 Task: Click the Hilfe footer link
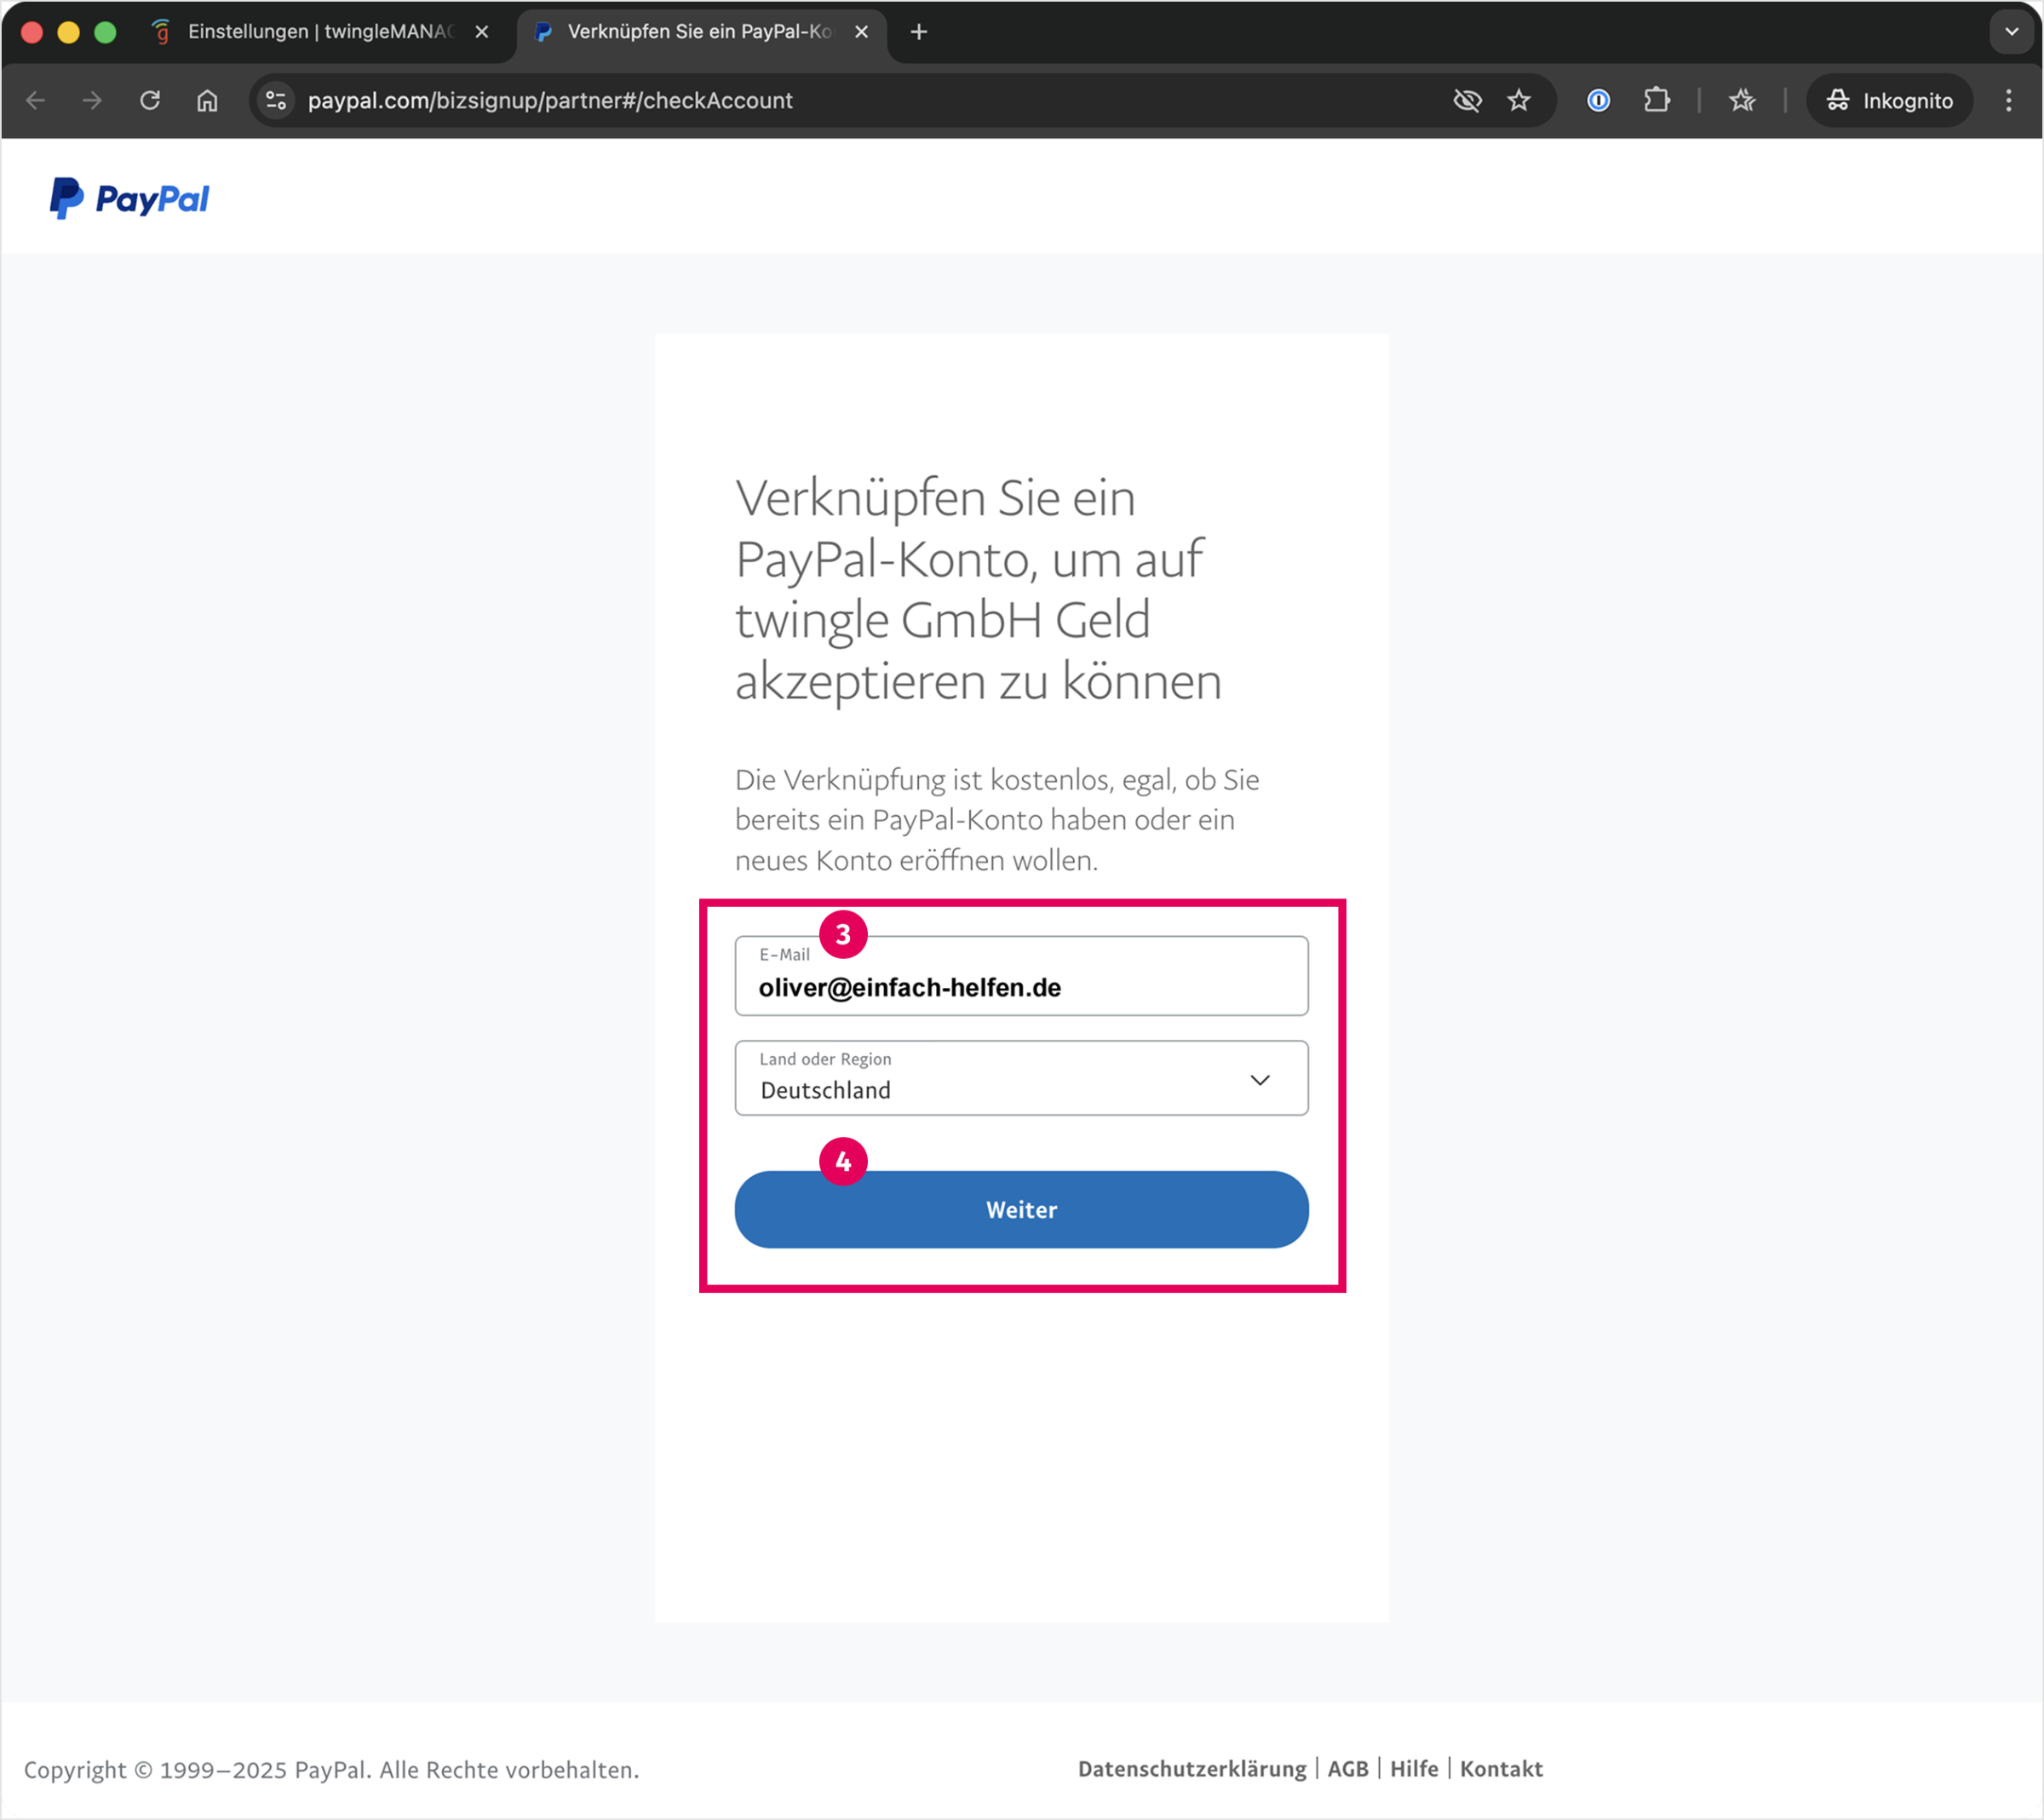(1413, 1769)
